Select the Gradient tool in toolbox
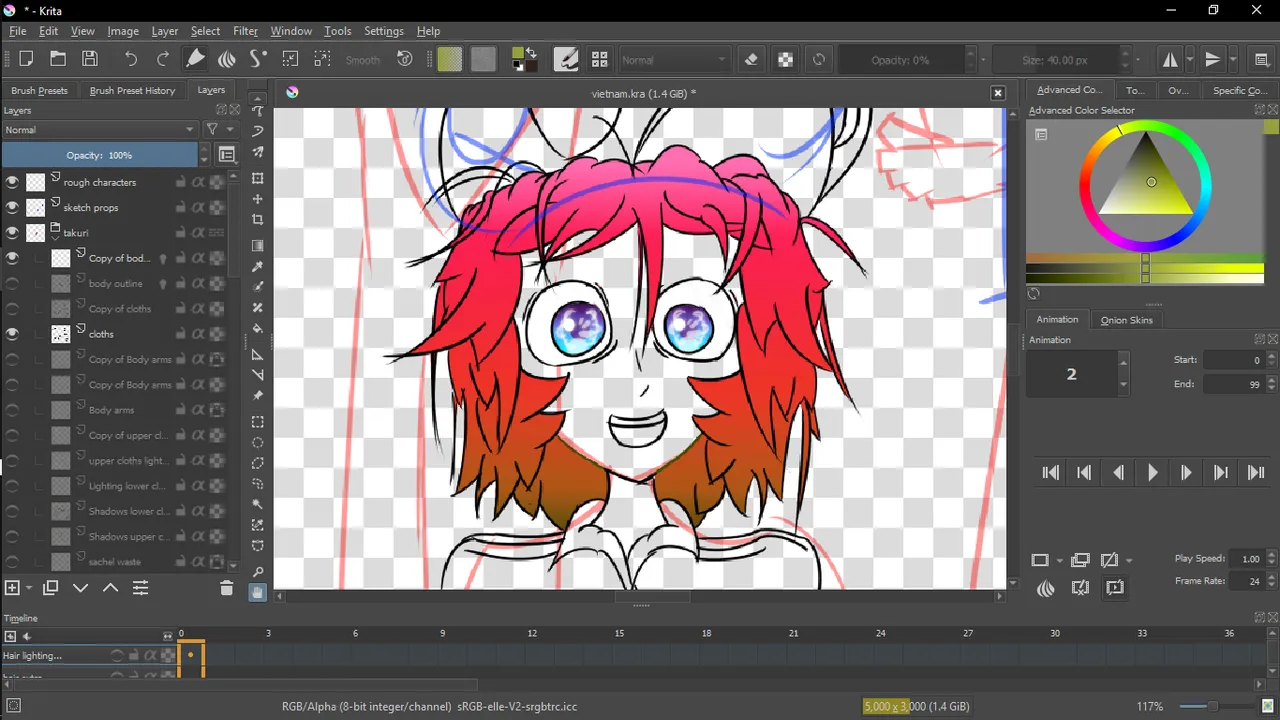The width and height of the screenshot is (1280, 720). tap(258, 245)
